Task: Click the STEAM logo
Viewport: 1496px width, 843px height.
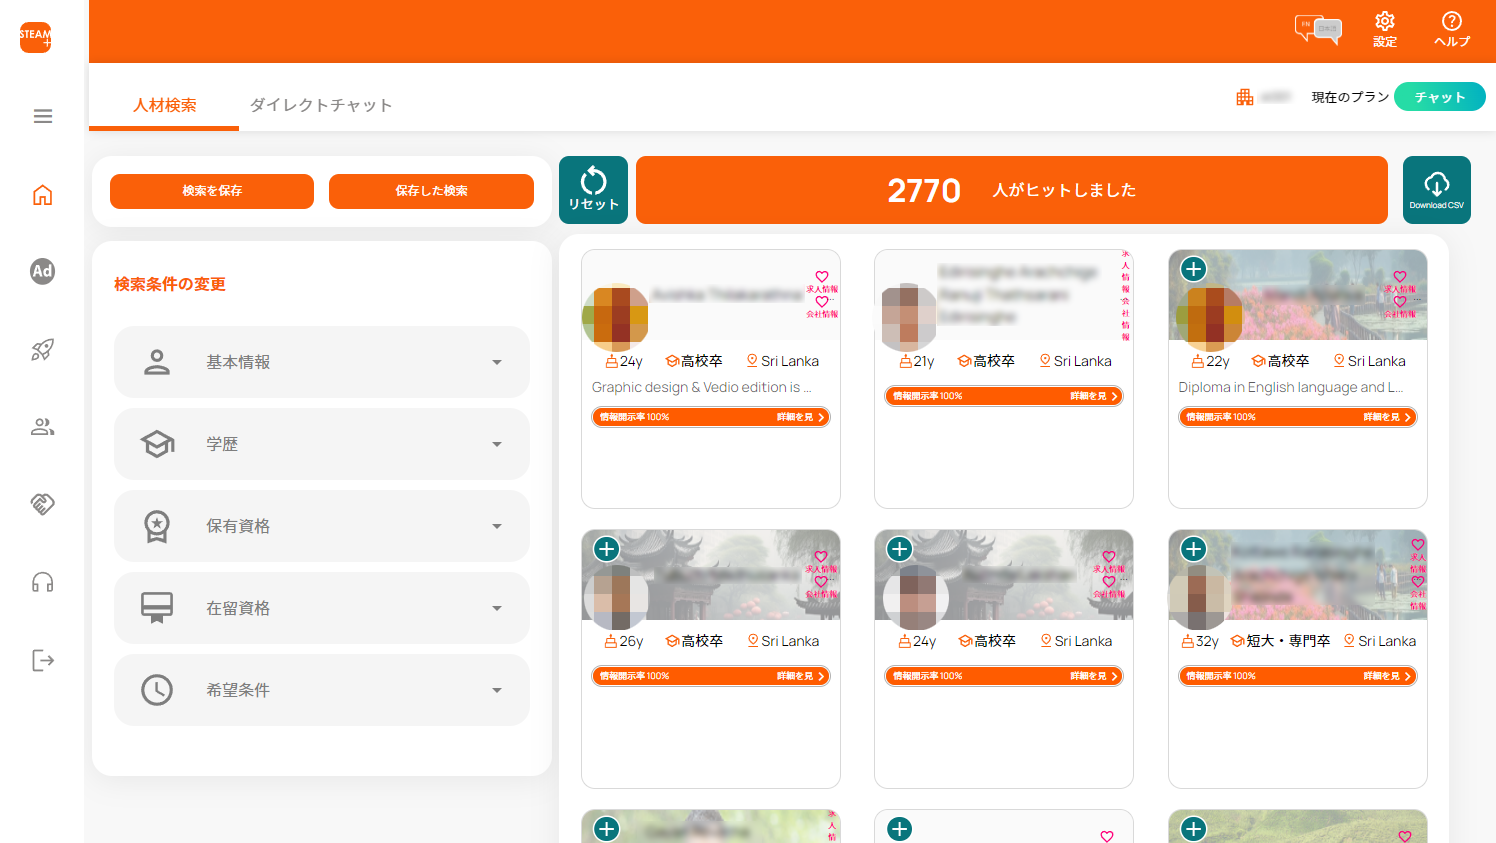Action: pyautogui.click(x=35, y=37)
